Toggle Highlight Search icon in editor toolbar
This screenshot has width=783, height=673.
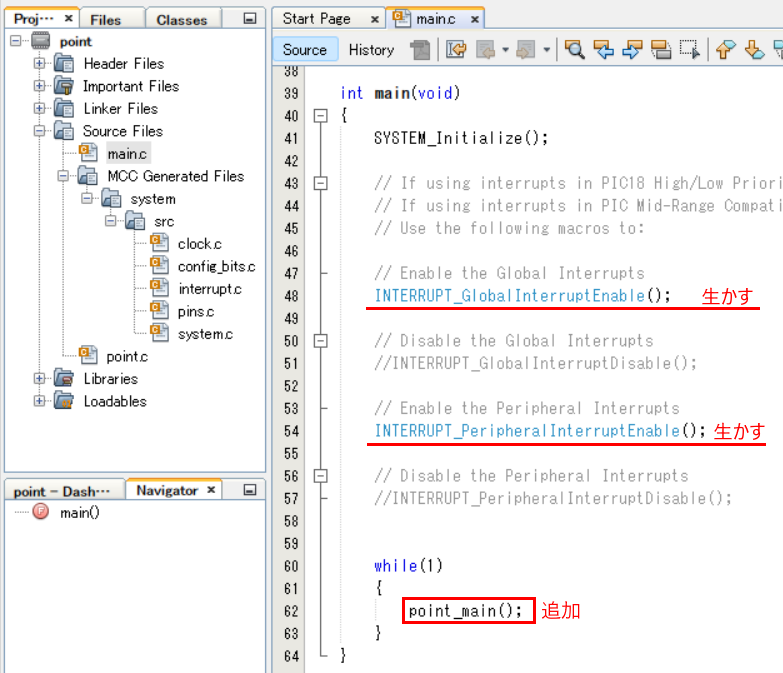(x=661, y=49)
